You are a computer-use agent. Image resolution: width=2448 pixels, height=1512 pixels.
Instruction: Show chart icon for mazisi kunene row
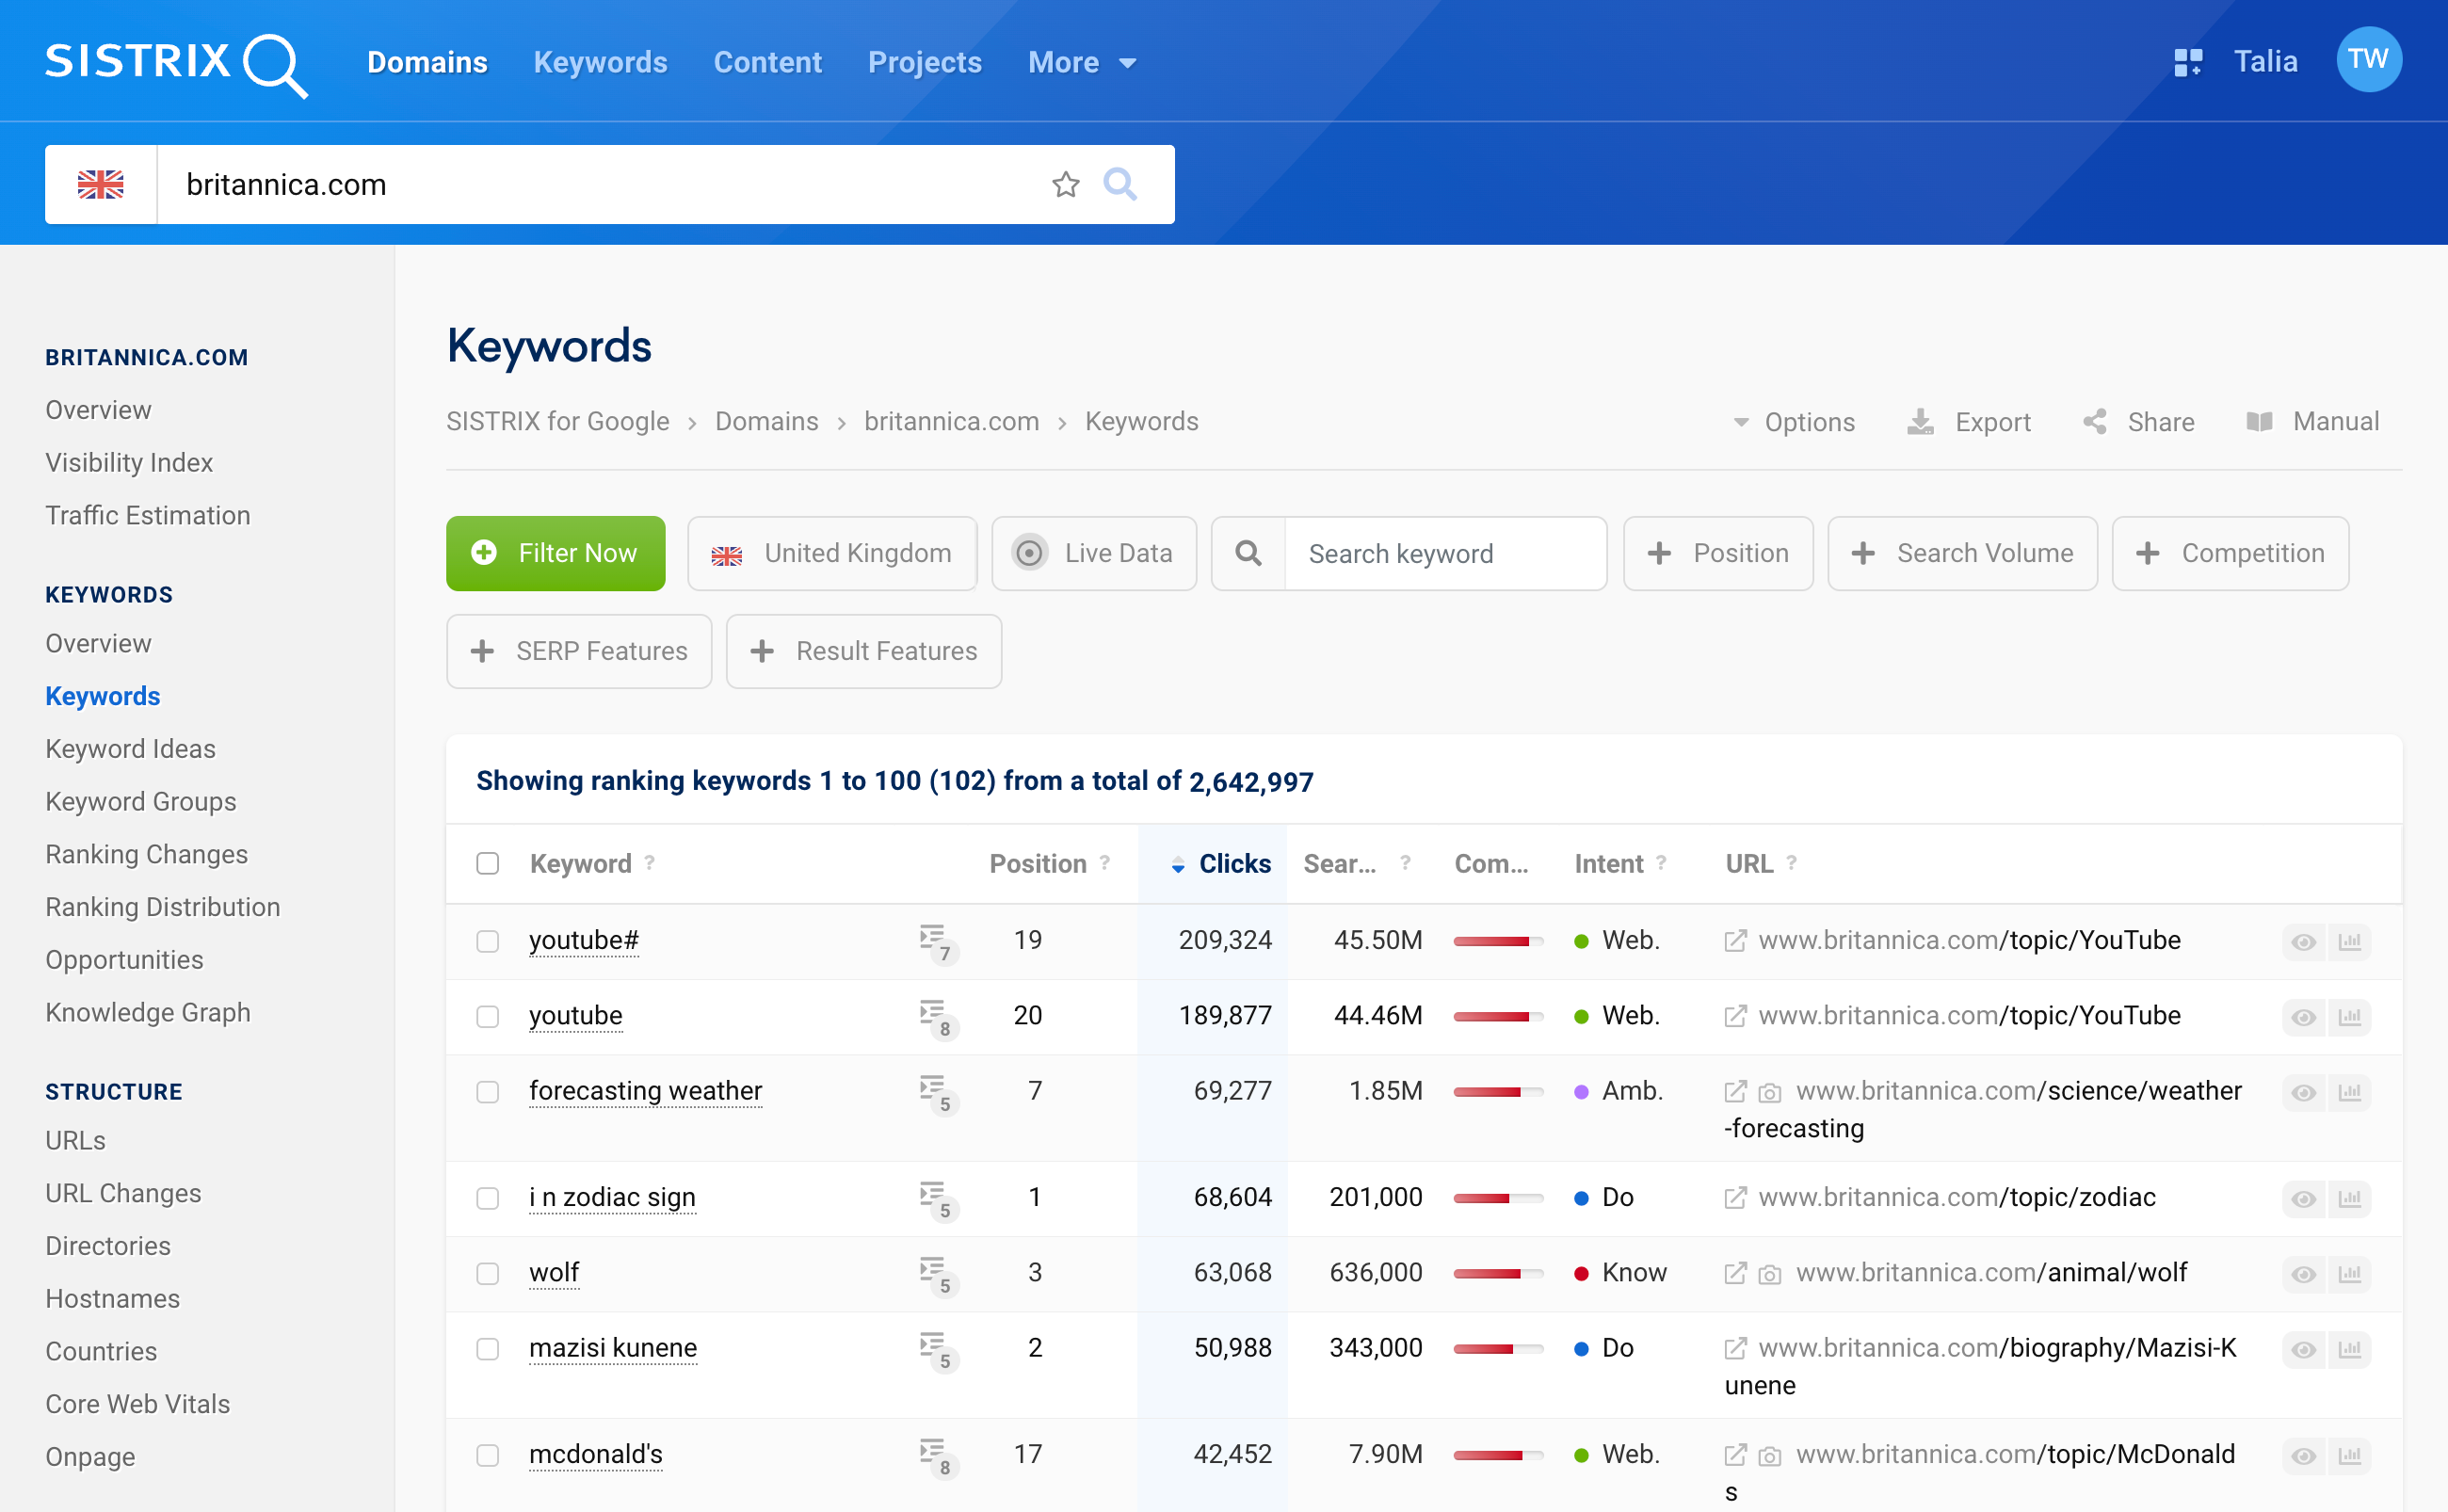(2349, 1349)
